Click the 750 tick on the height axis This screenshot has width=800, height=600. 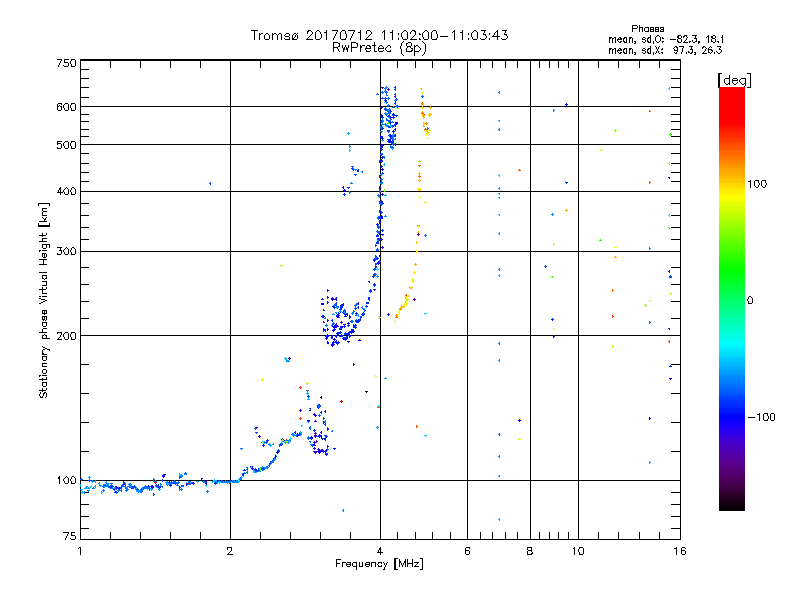coord(66,63)
